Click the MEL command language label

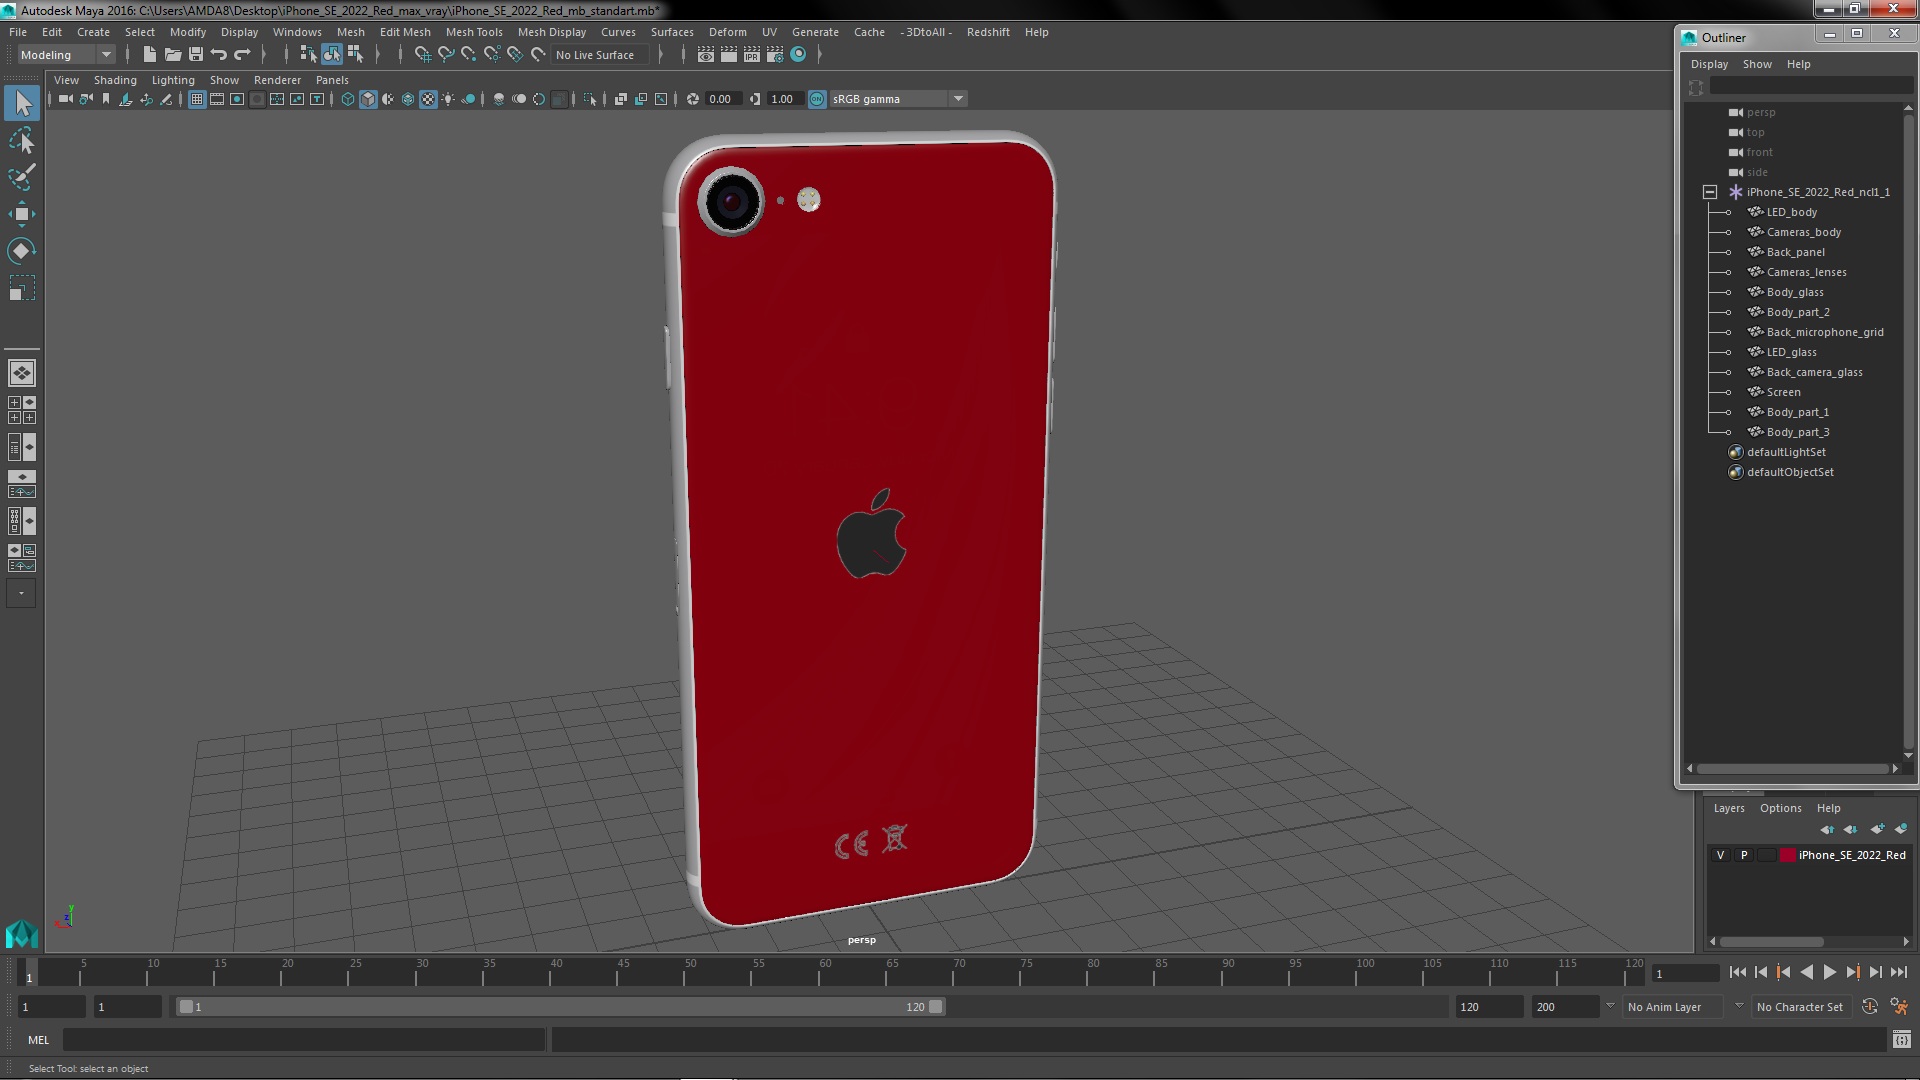pyautogui.click(x=38, y=1040)
